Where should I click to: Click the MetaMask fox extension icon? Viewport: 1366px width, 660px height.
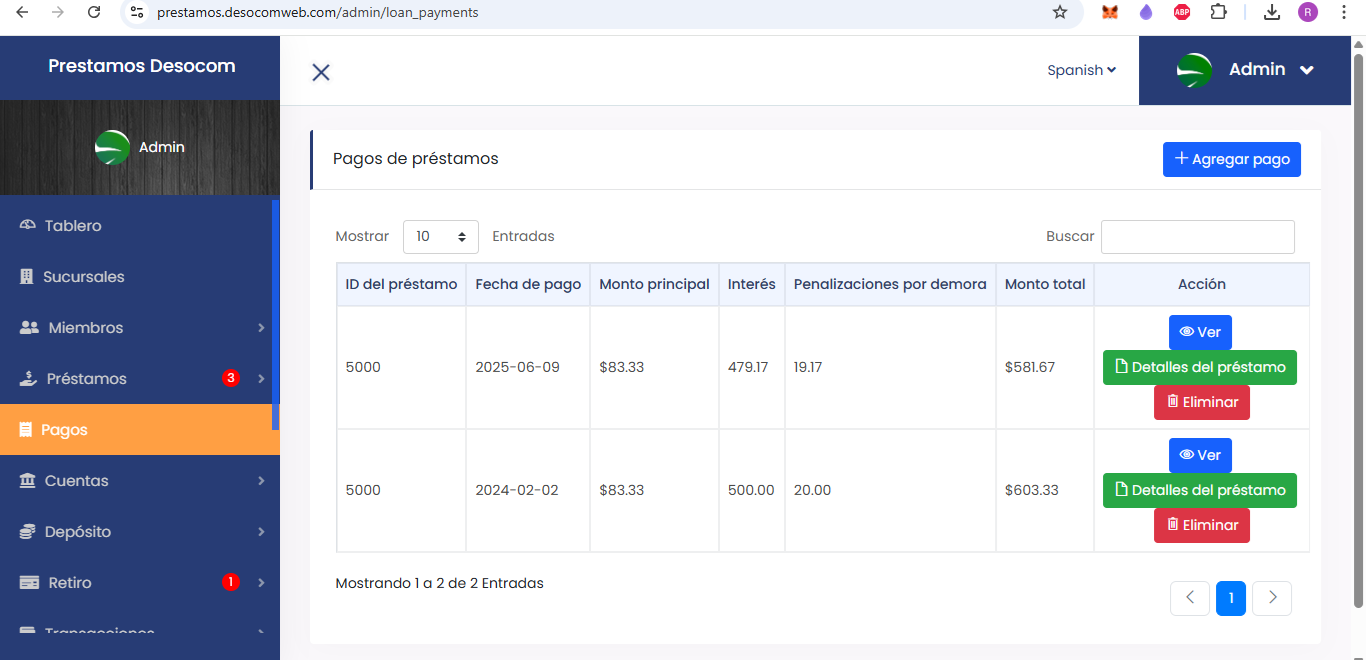[1110, 12]
